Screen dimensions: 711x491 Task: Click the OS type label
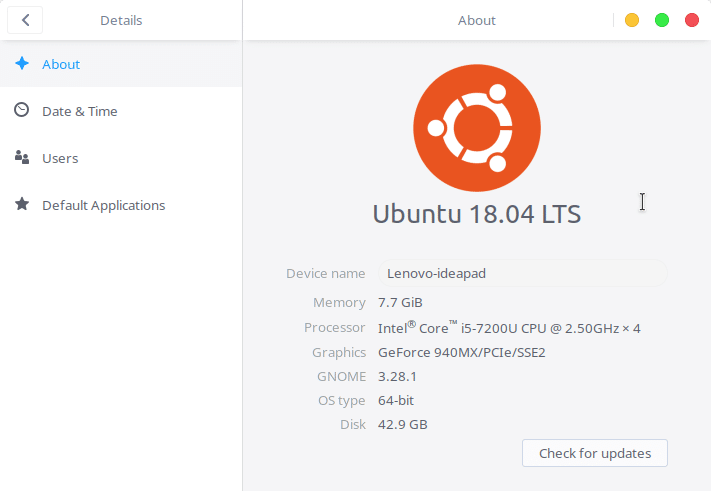point(341,401)
